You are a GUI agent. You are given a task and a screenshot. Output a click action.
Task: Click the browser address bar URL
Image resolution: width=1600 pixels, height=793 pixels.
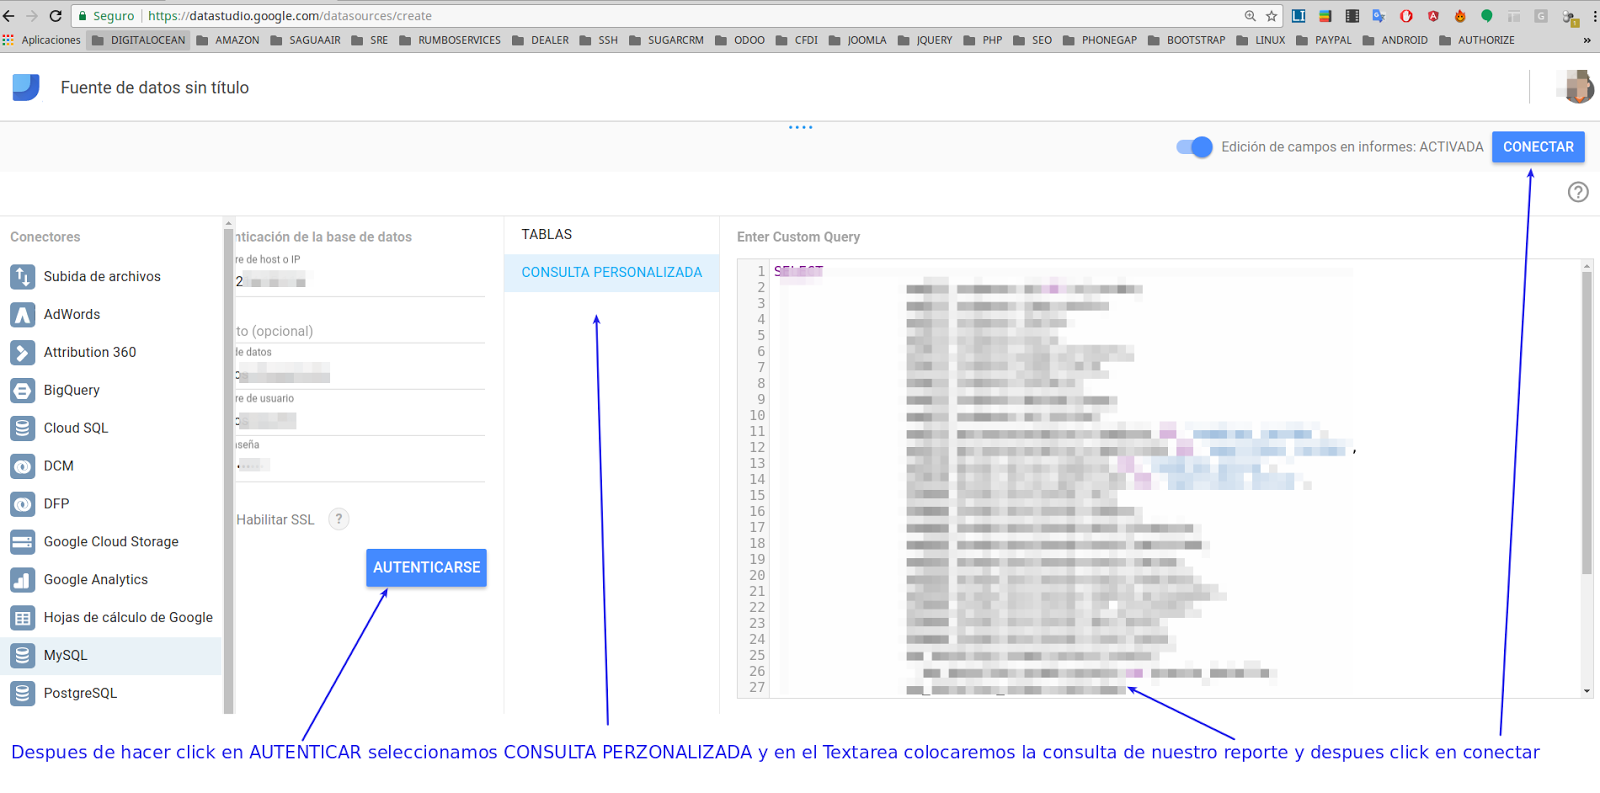(290, 16)
